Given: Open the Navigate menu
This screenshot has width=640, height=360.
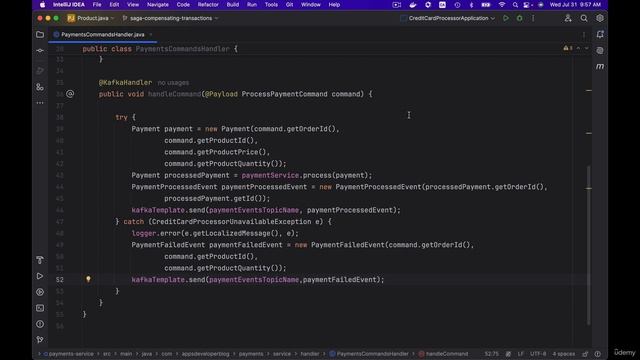Looking at the screenshot, I should 158,4.
